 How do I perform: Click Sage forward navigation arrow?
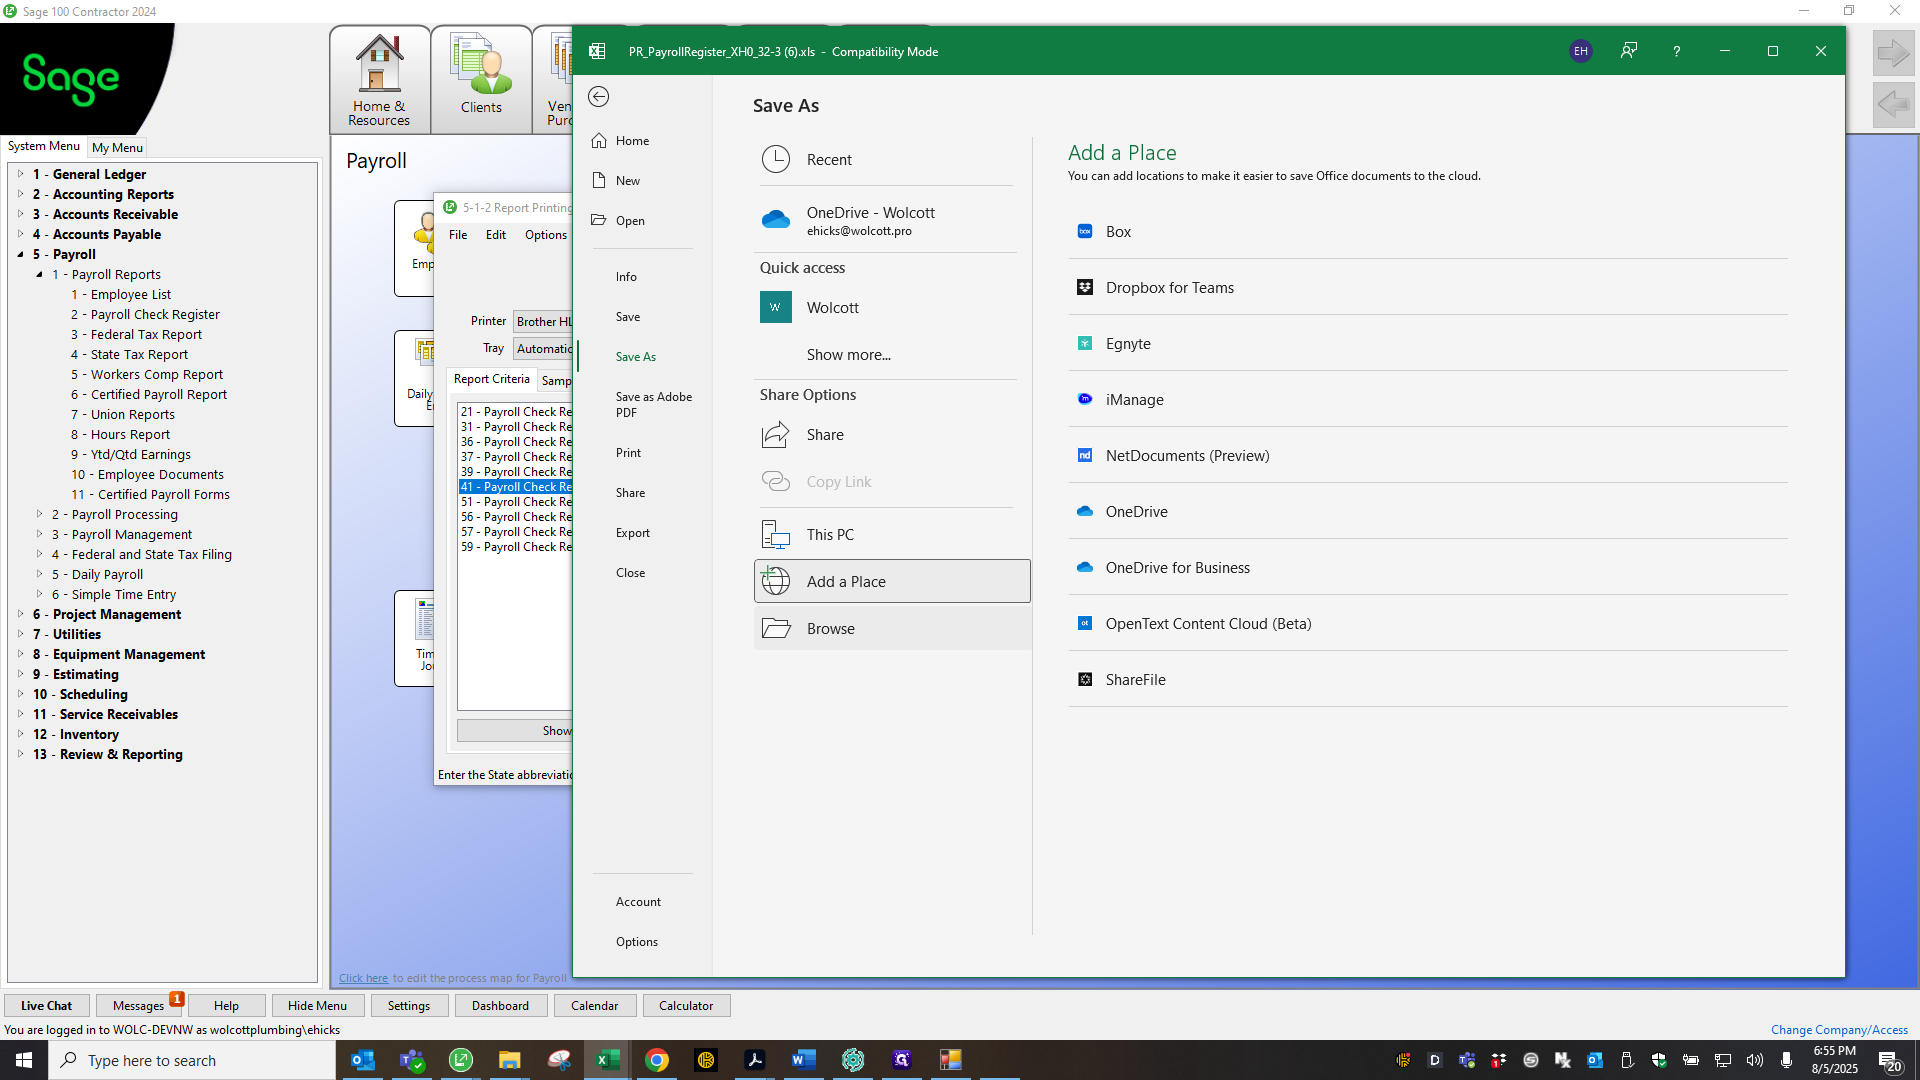point(1893,53)
